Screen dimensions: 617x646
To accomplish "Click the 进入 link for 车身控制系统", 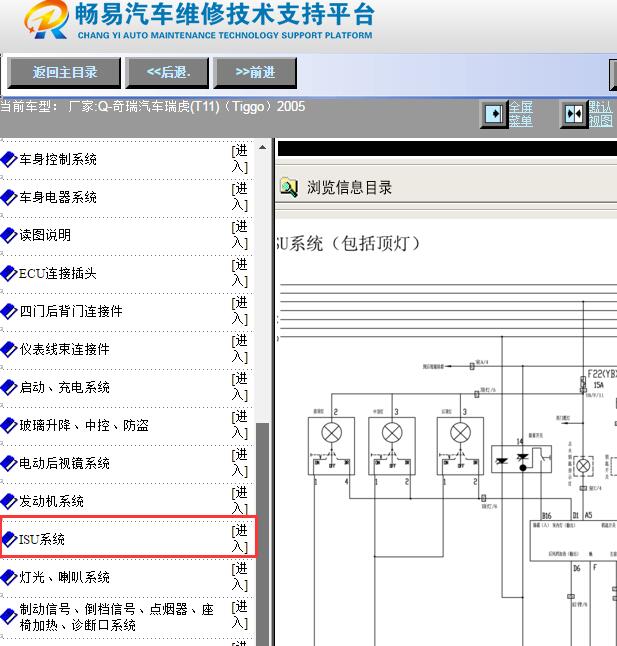I will click(x=240, y=159).
